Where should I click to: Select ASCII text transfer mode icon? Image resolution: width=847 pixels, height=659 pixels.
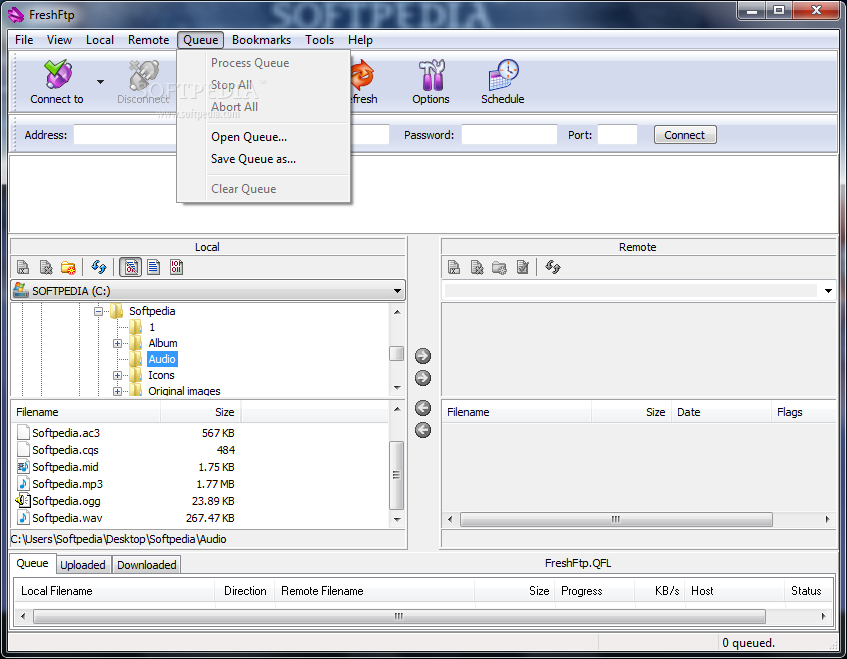154,267
